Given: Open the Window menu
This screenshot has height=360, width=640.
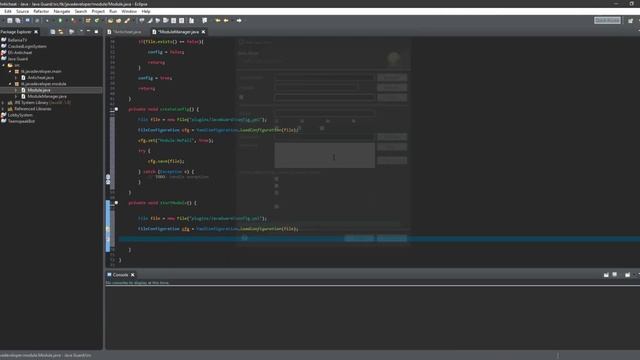Looking at the screenshot, I should [129, 11].
